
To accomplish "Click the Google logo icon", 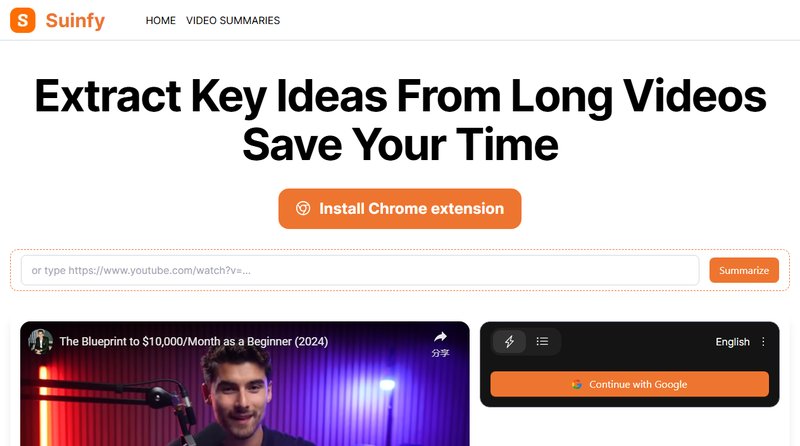I will (577, 385).
